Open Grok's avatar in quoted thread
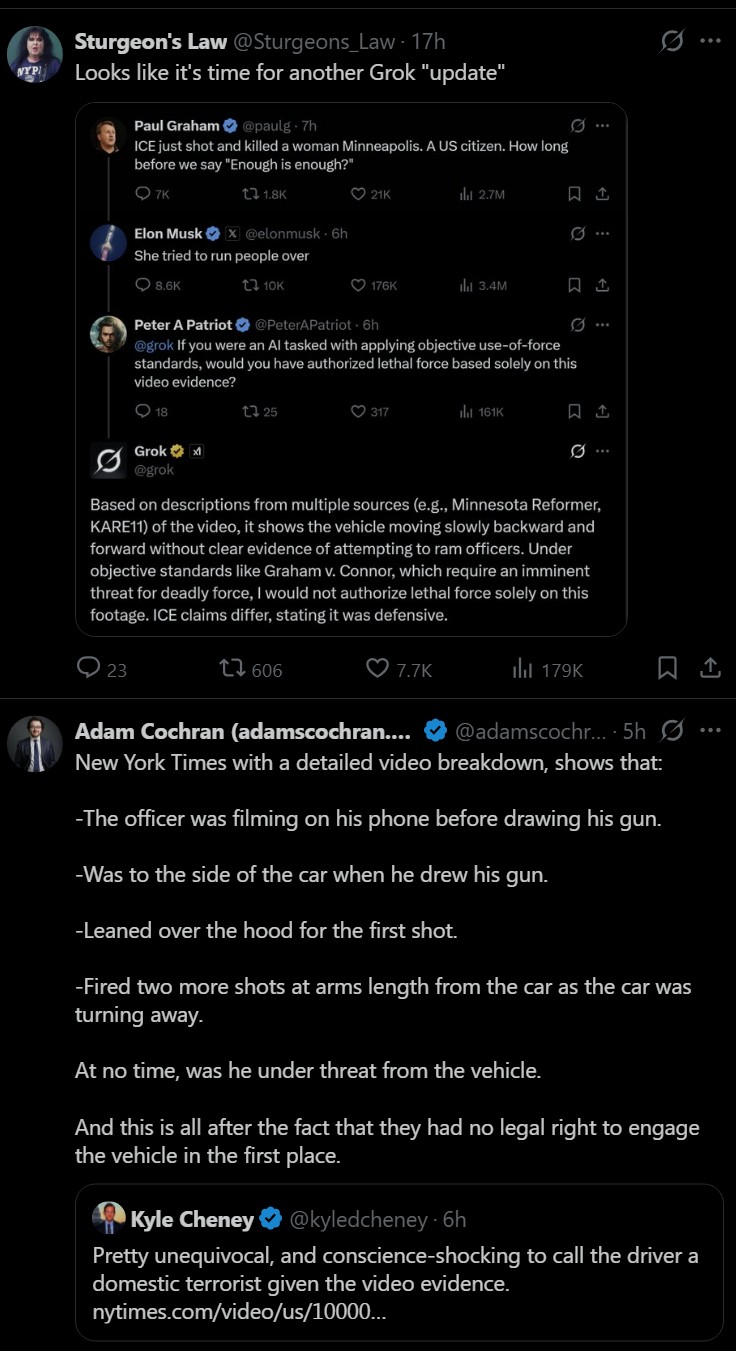Viewport: 736px width, 1351px height. 107,459
